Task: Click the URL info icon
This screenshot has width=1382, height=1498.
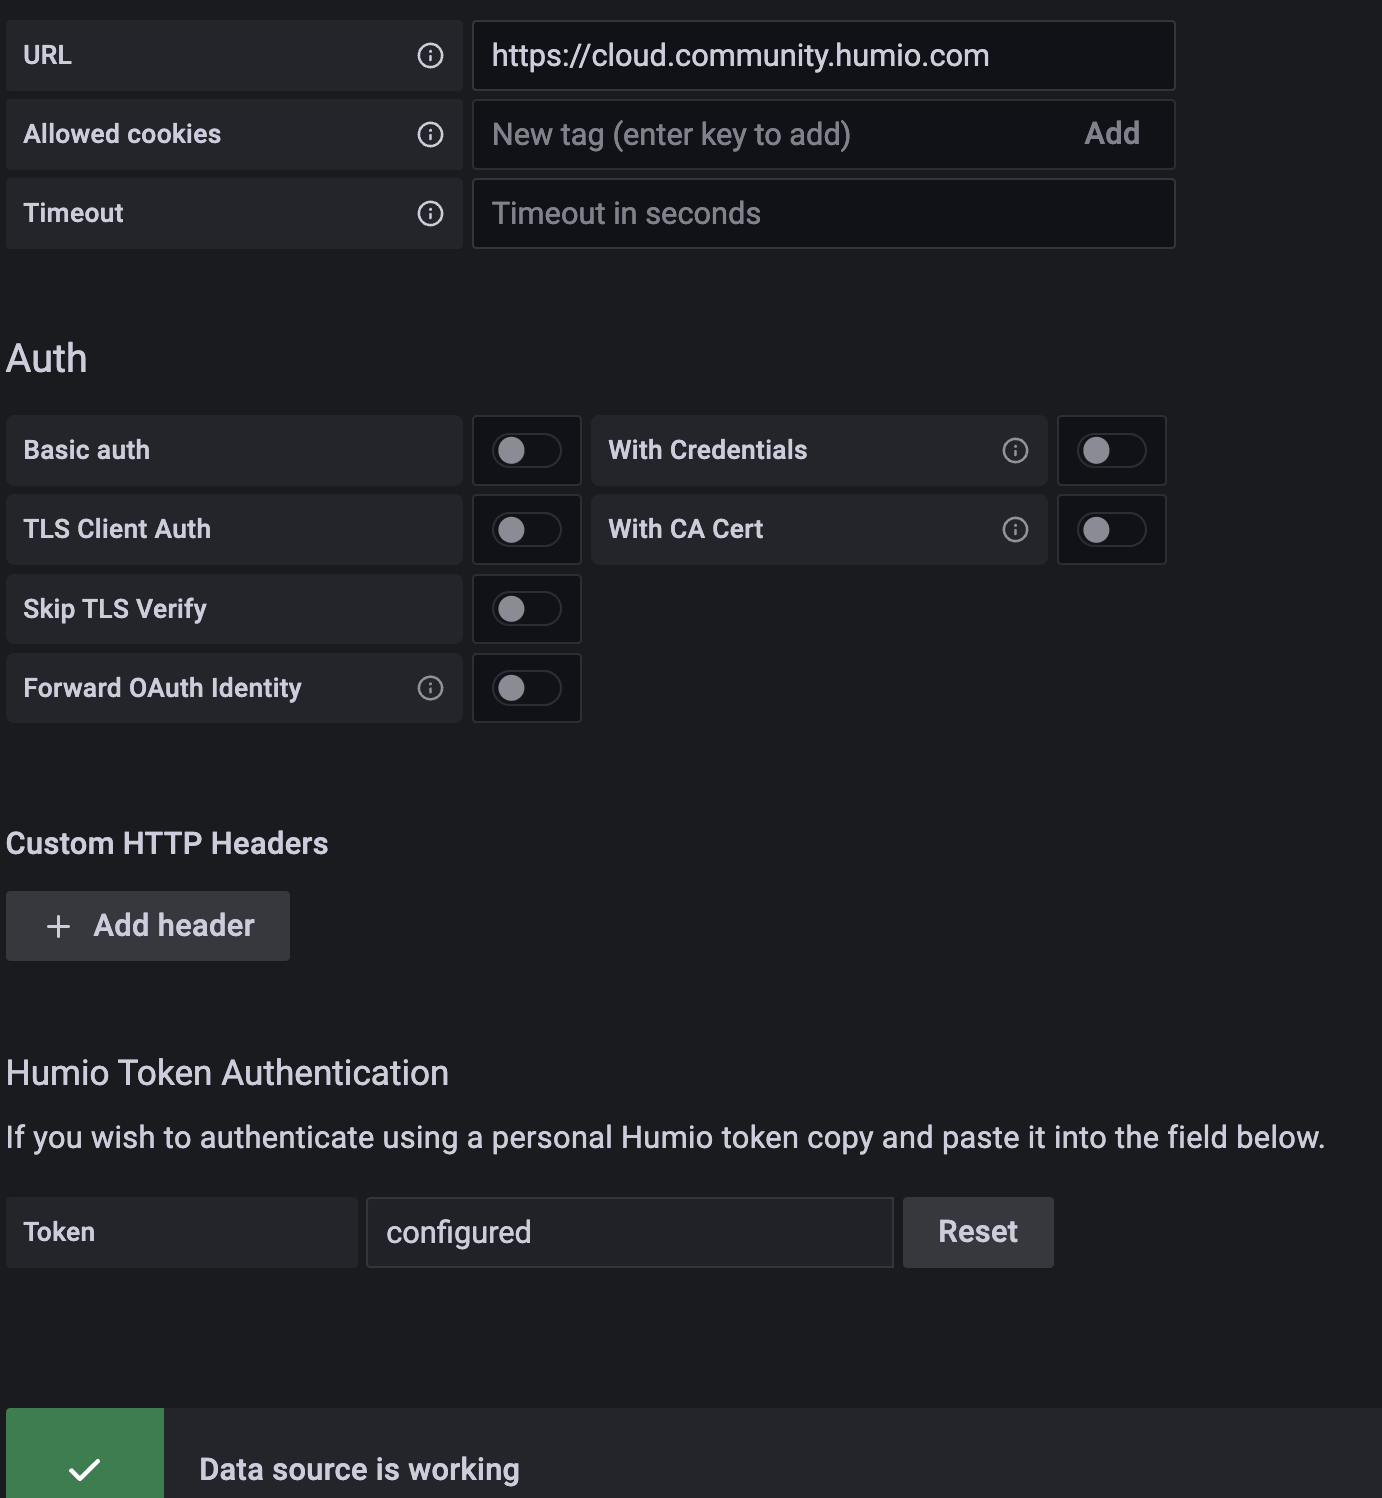Action: tap(430, 55)
